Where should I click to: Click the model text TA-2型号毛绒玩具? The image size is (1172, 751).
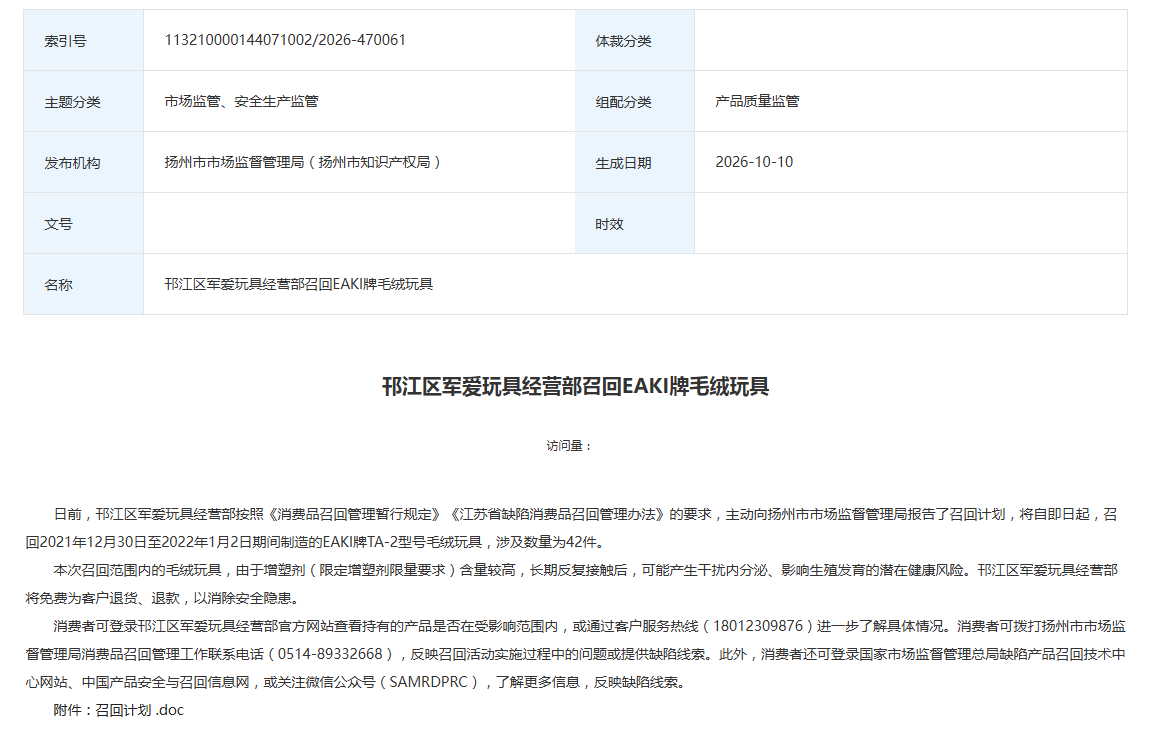coord(424,543)
